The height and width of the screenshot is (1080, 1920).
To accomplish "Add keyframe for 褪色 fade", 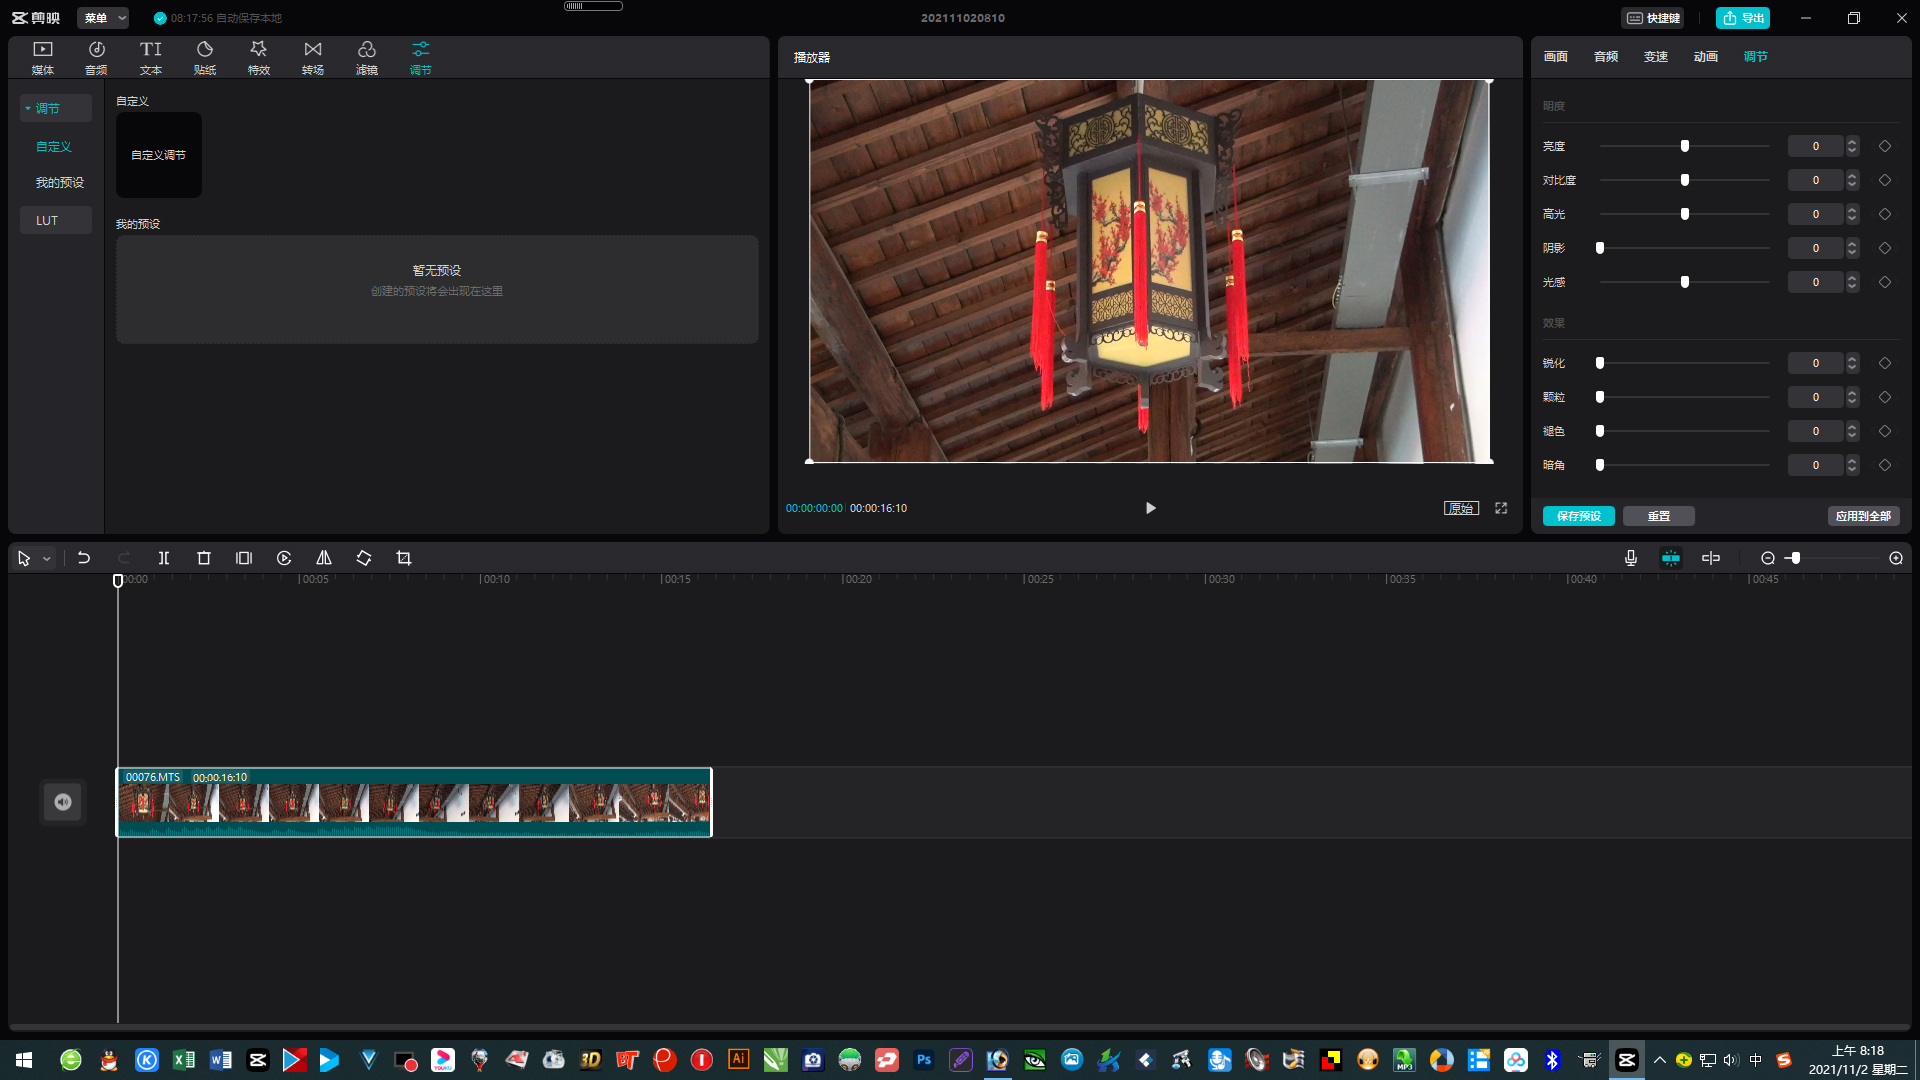I will point(1885,431).
